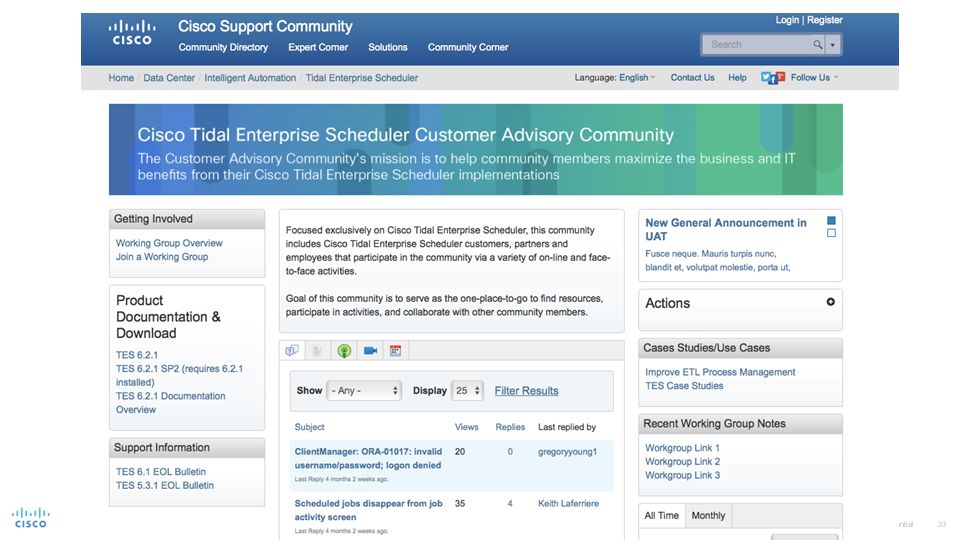The height and width of the screenshot is (540, 960).
Task: Click the Register link
Action: (x=824, y=20)
